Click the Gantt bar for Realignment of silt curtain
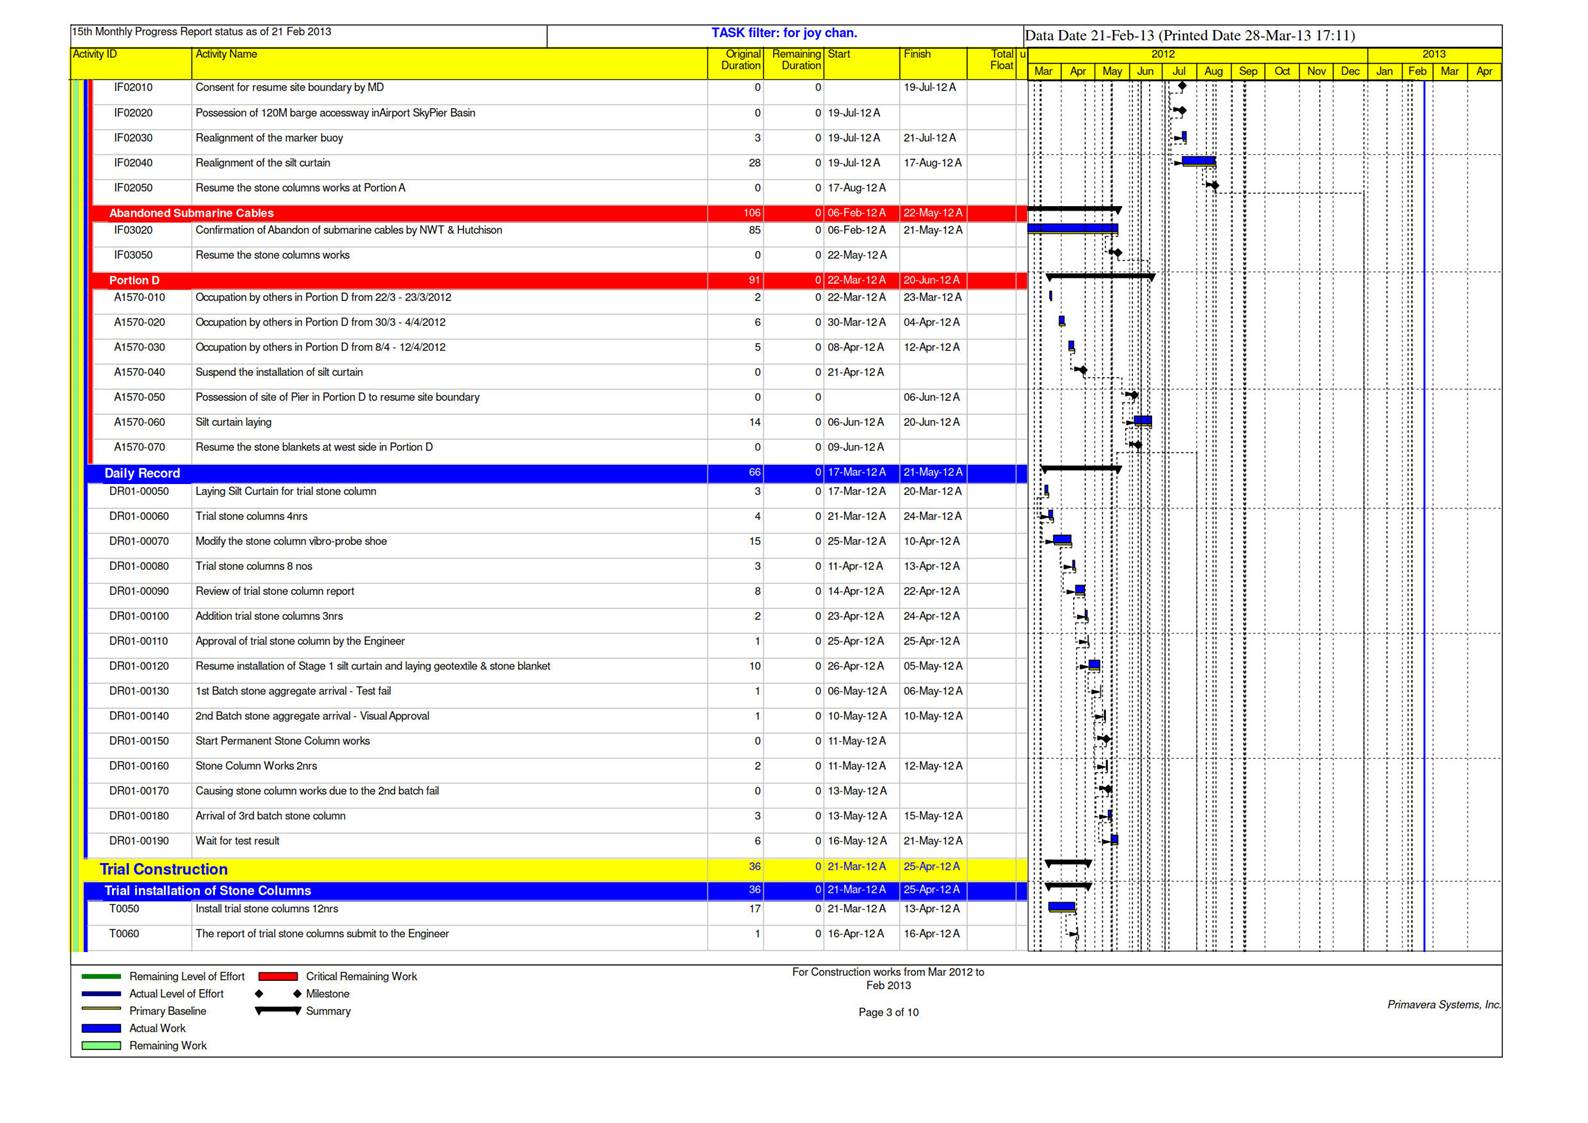Image resolution: width=1588 pixels, height=1123 pixels. click(1199, 161)
